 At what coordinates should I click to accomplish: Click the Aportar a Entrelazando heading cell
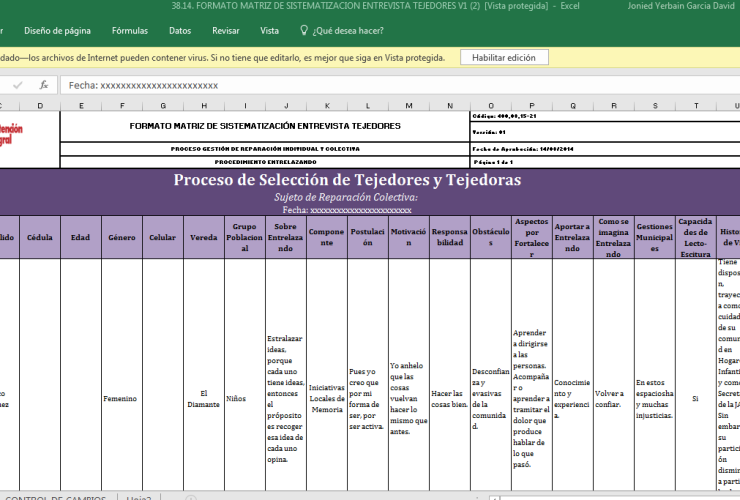coord(573,237)
